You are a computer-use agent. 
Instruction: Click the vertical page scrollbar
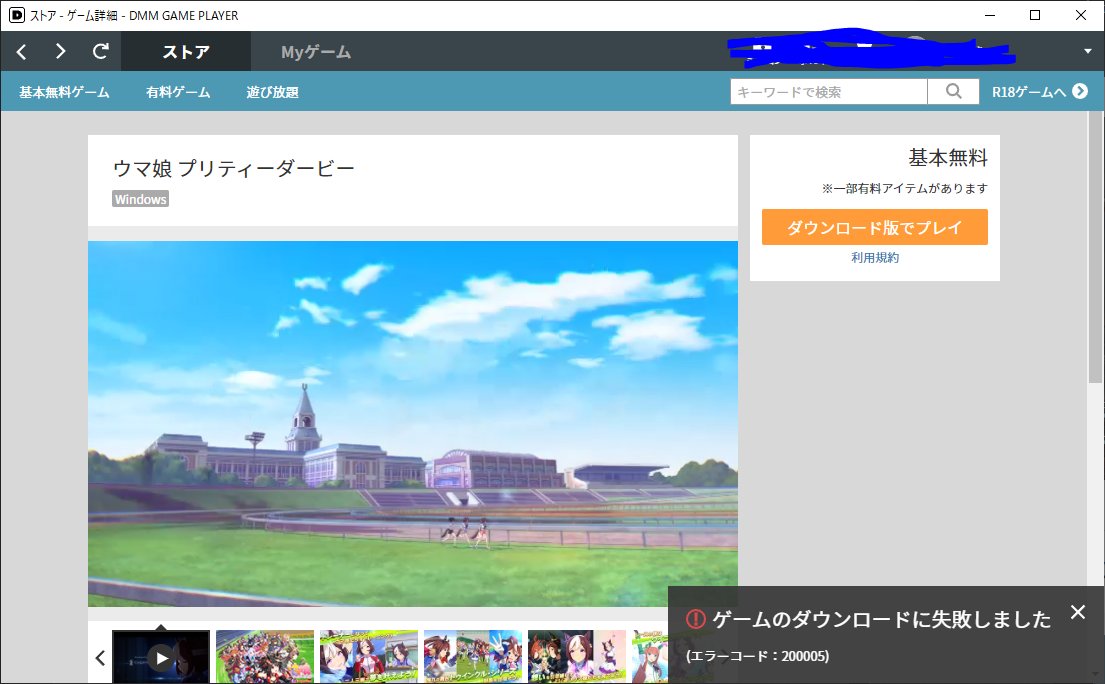1094,247
